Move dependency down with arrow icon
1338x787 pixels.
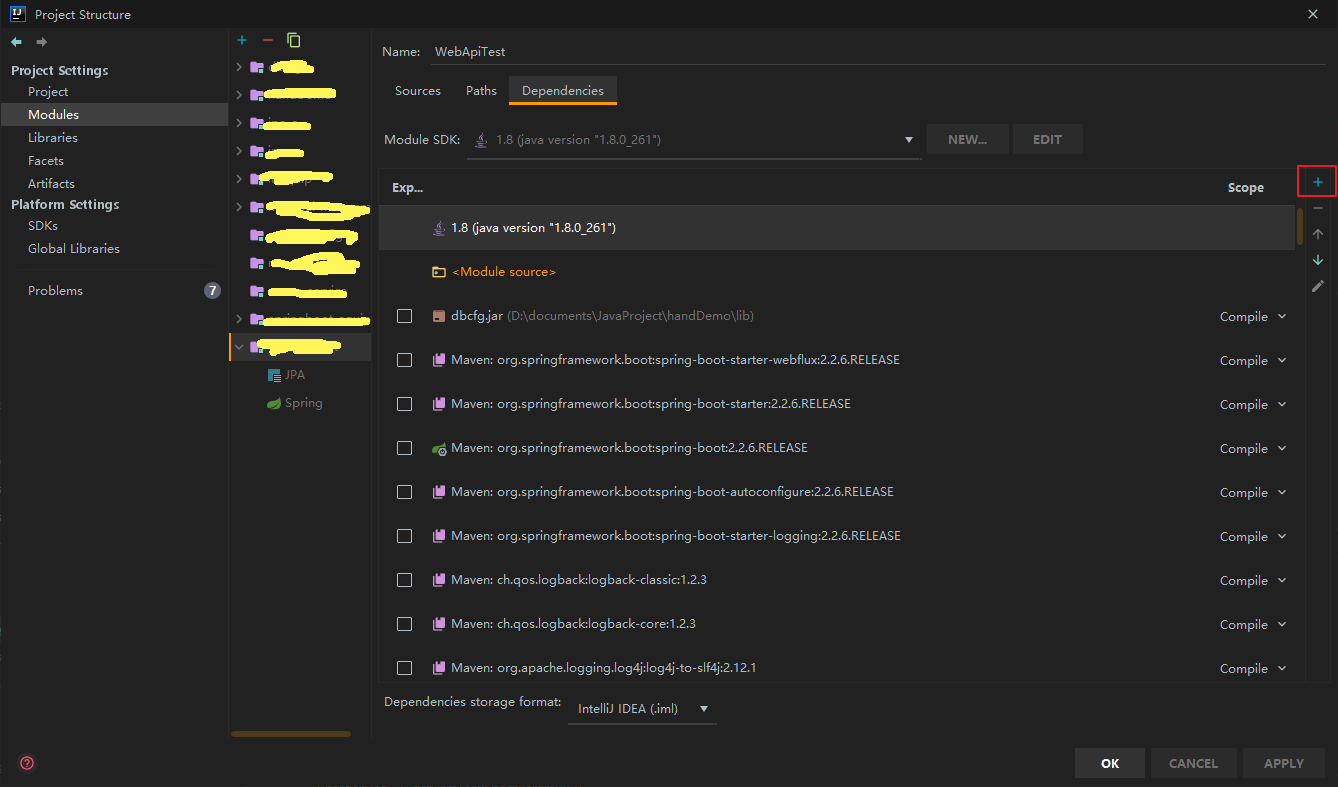pos(1318,260)
